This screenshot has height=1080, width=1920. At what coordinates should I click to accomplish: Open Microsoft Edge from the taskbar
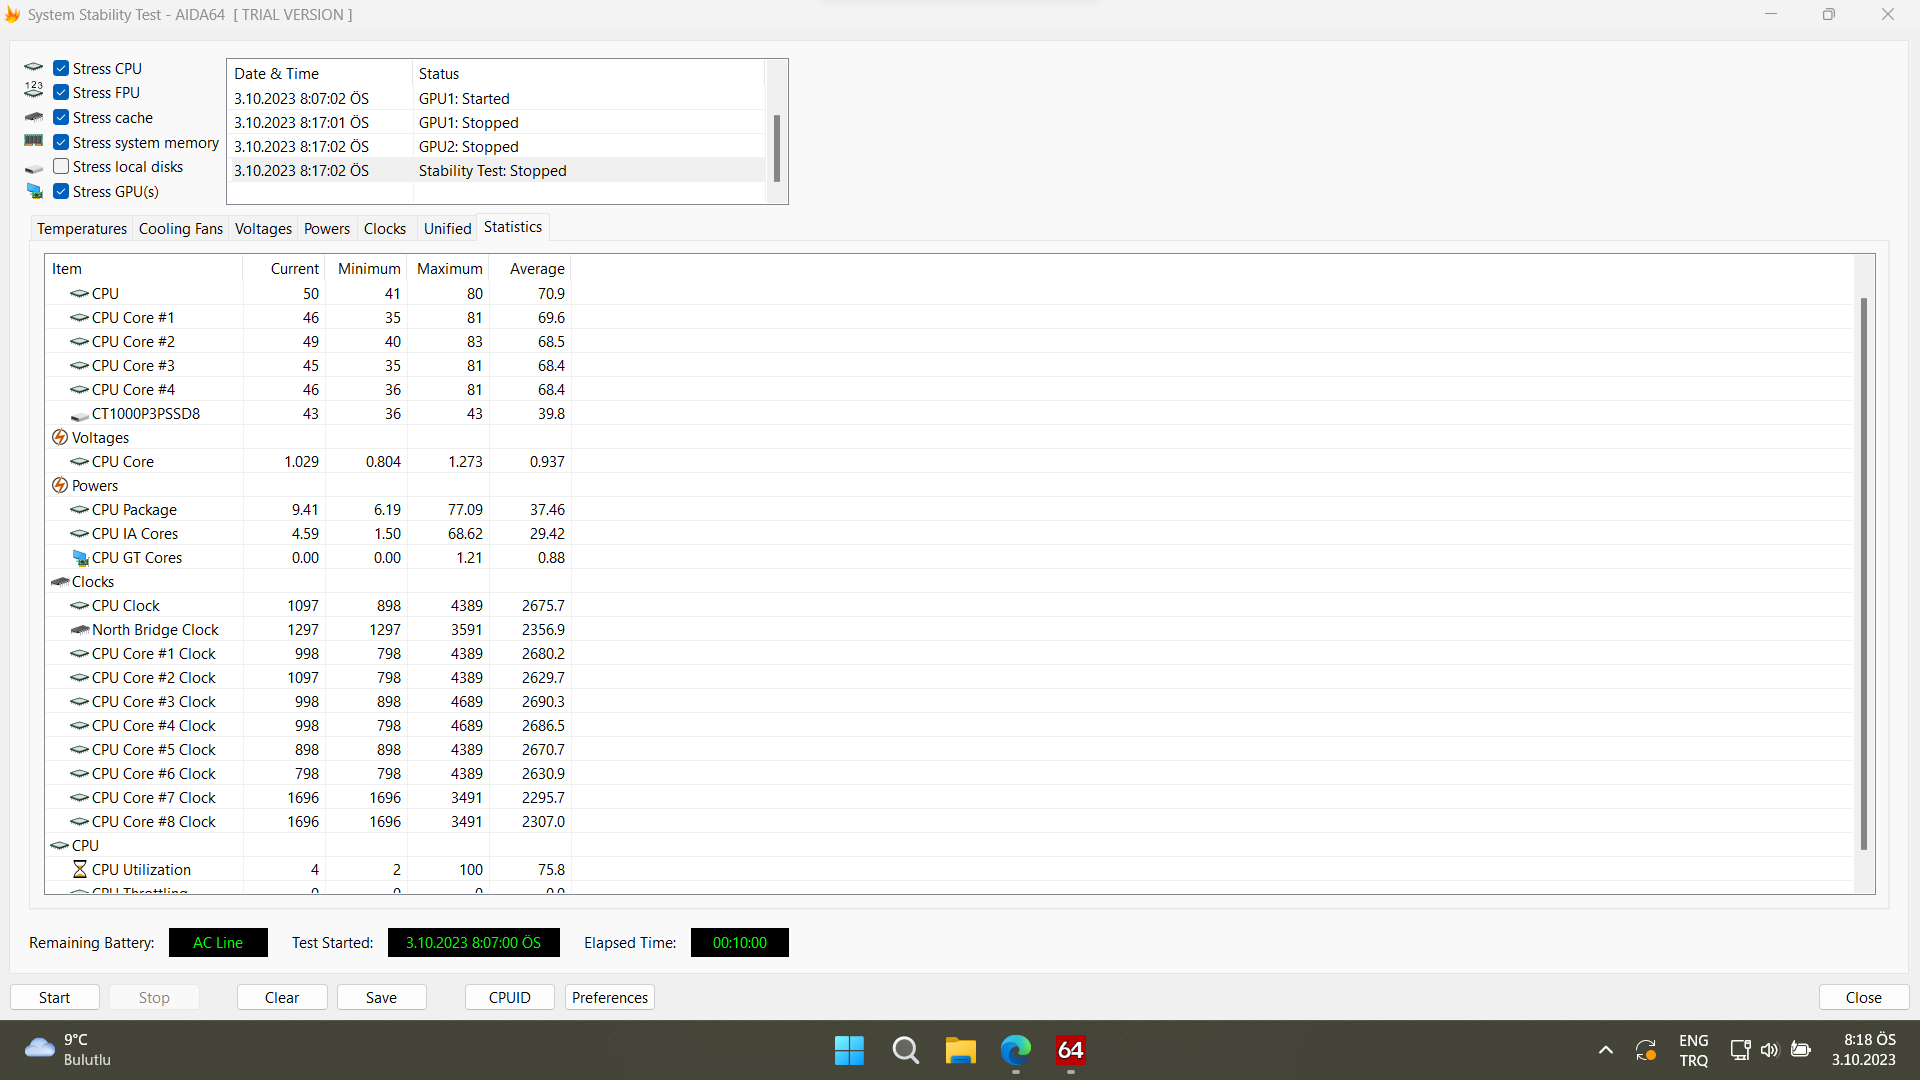[1015, 1050]
